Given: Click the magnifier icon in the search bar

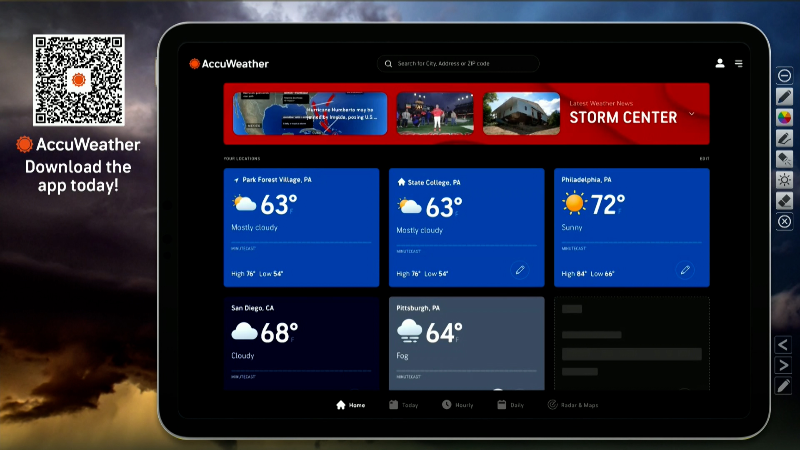Looking at the screenshot, I should click(x=388, y=64).
